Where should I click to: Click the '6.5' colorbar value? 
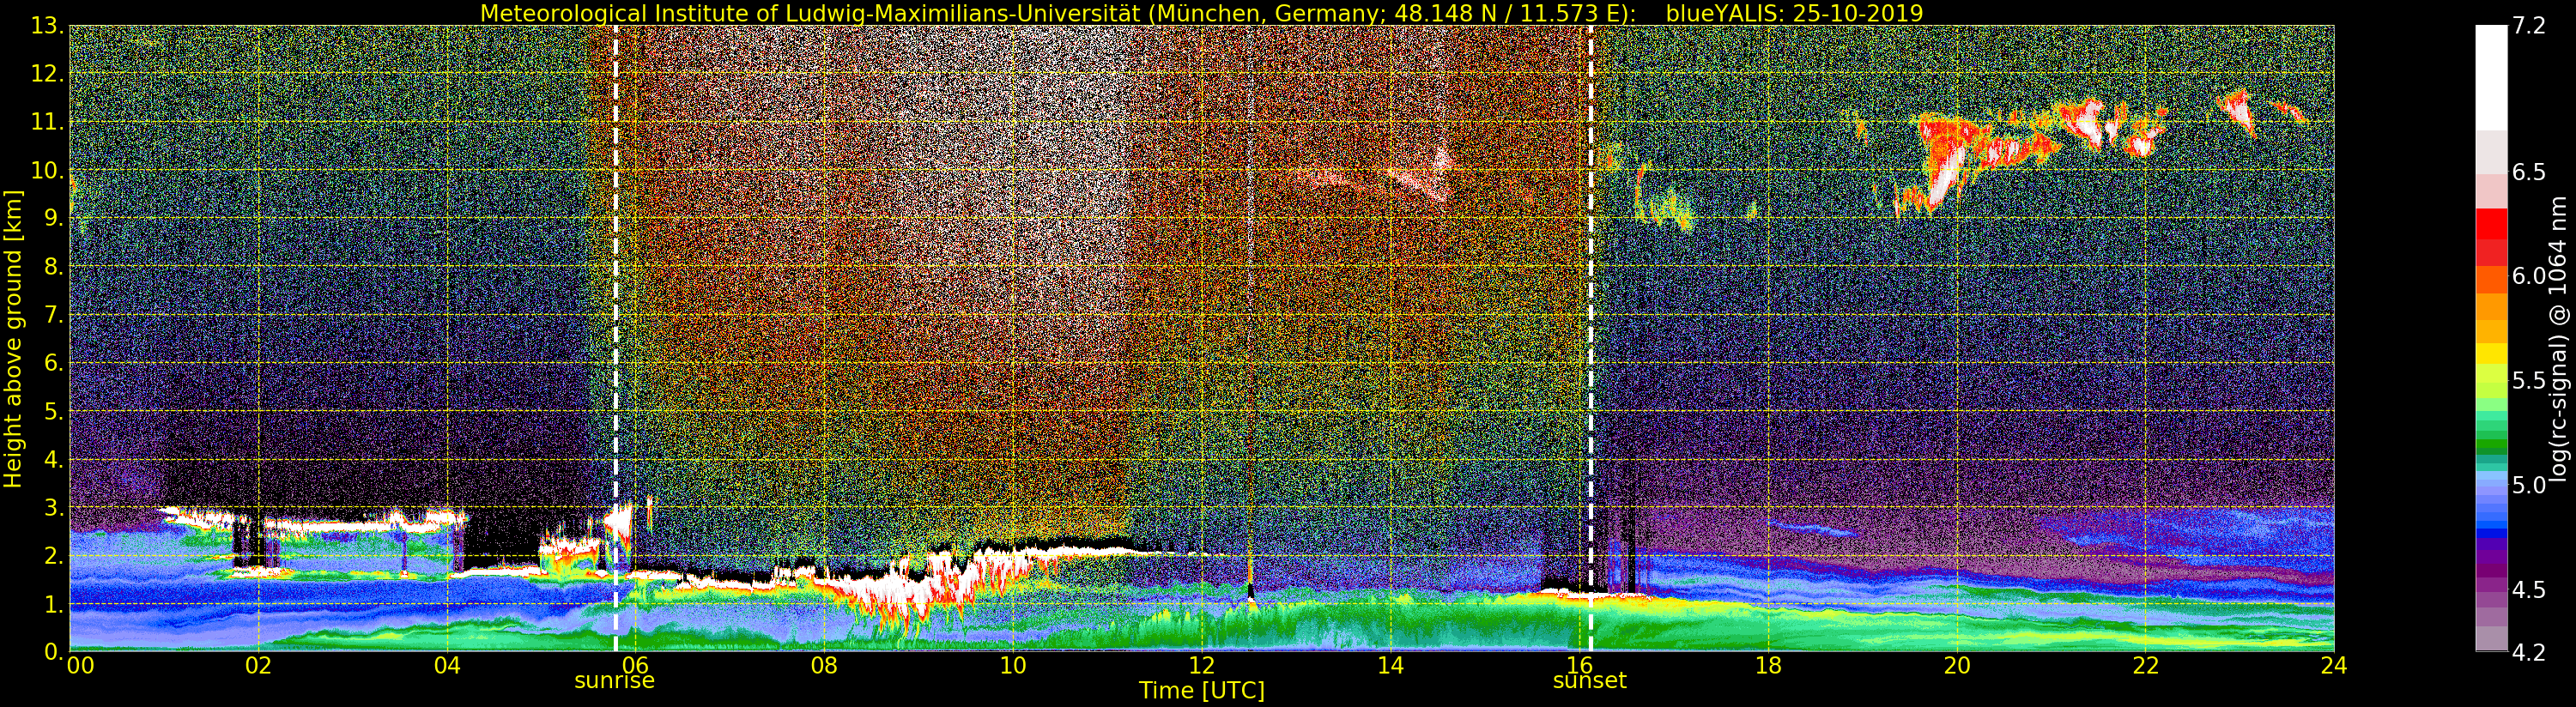click(2529, 172)
